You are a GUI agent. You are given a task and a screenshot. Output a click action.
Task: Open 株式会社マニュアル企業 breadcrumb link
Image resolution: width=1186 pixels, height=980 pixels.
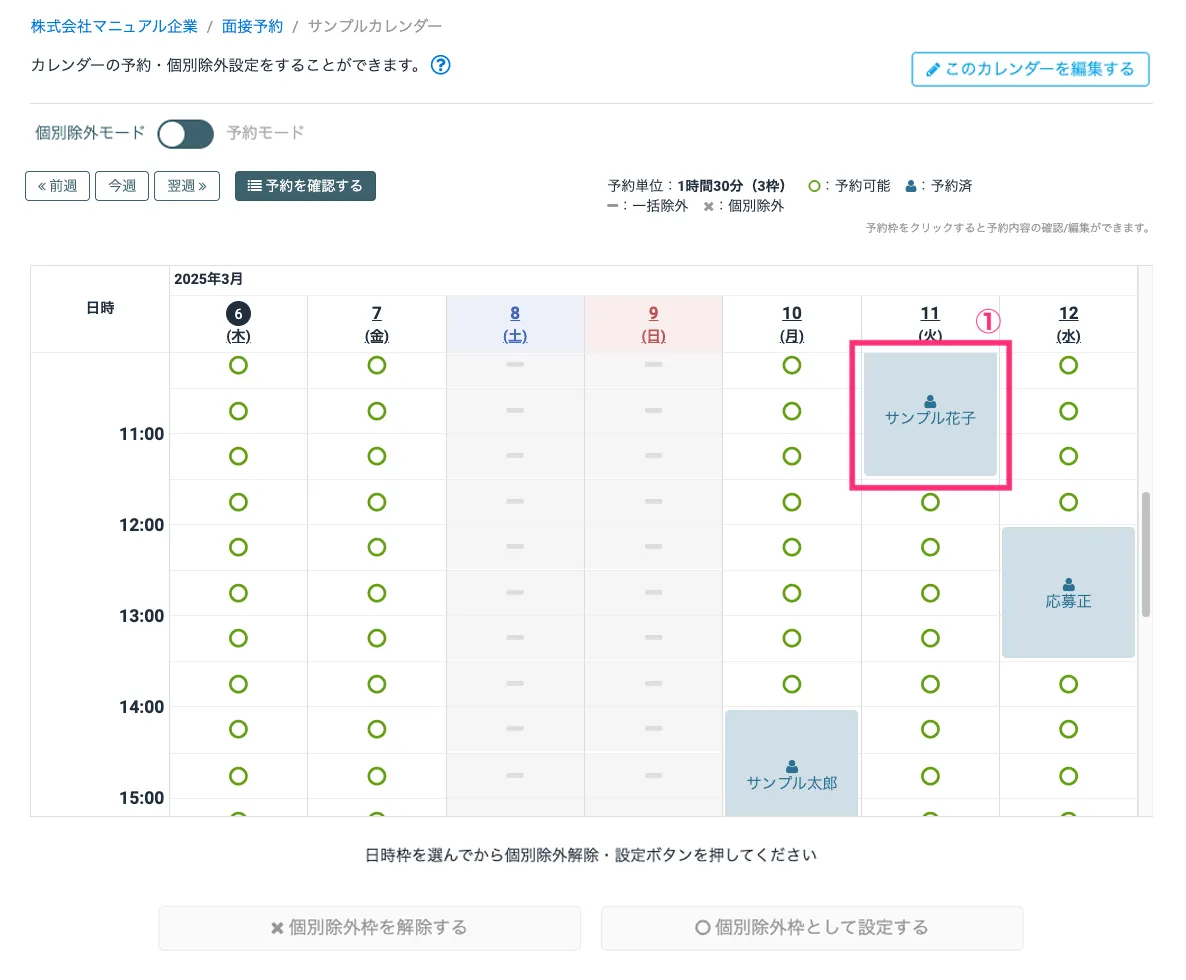pyautogui.click(x=114, y=26)
